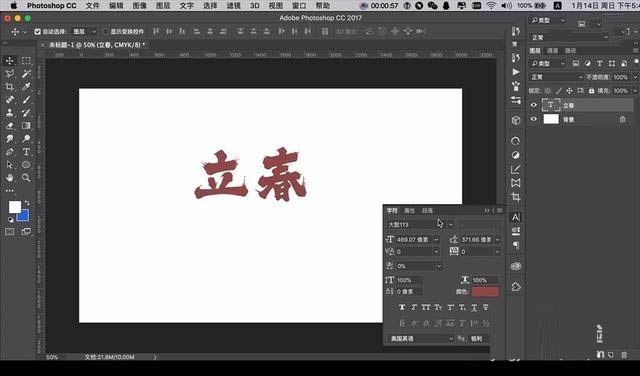Select the Dodge tool
The height and width of the screenshot is (376, 640).
26,139
